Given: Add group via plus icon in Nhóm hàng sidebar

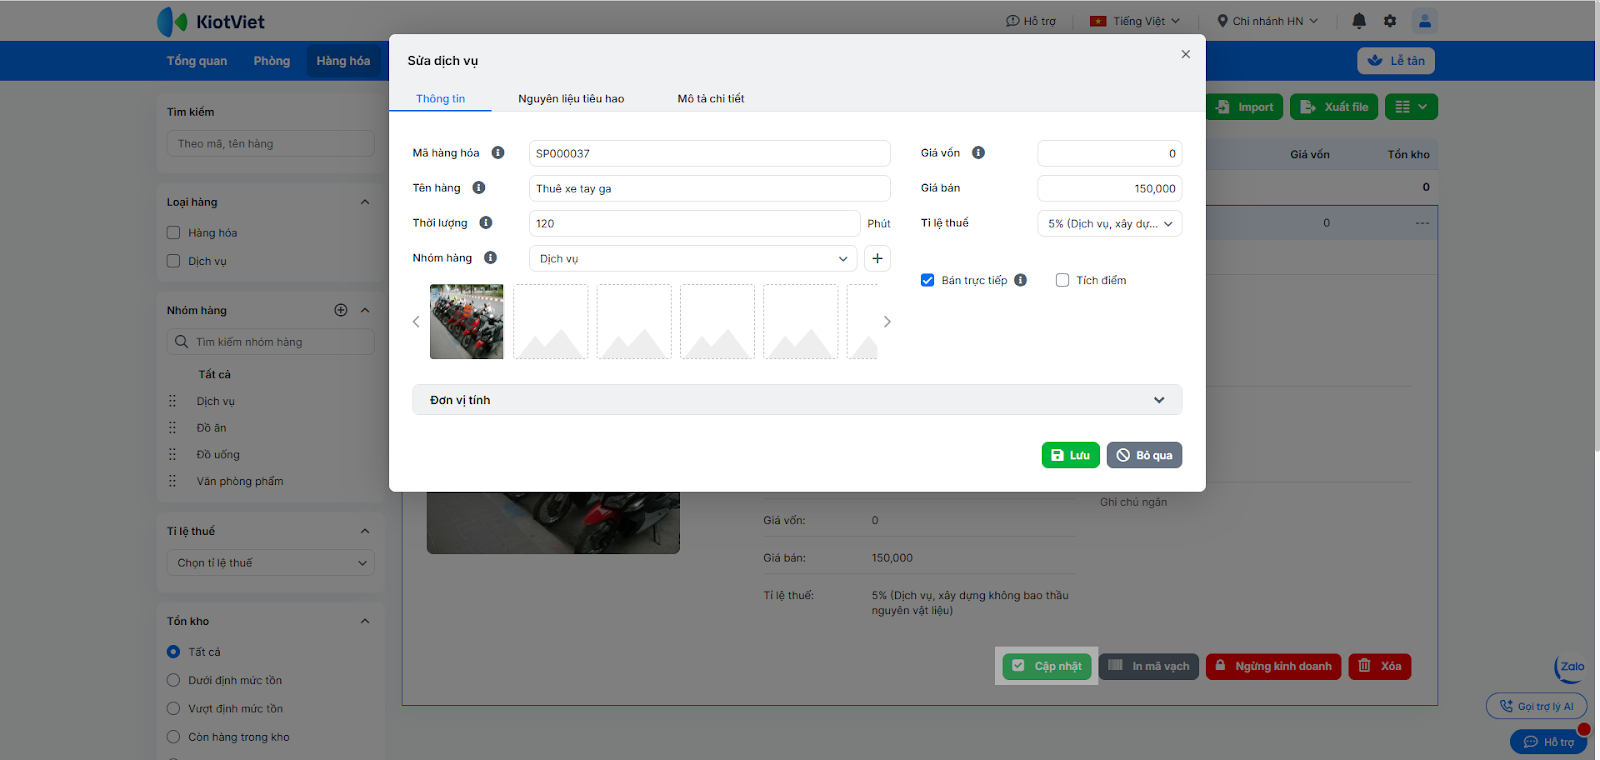Looking at the screenshot, I should coord(341,310).
